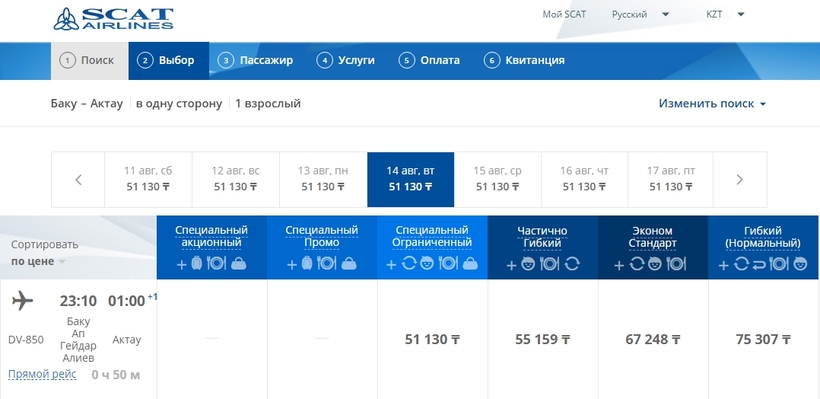Click the luggage icon under Специальный акционный
820x399 pixels.
coord(197,263)
